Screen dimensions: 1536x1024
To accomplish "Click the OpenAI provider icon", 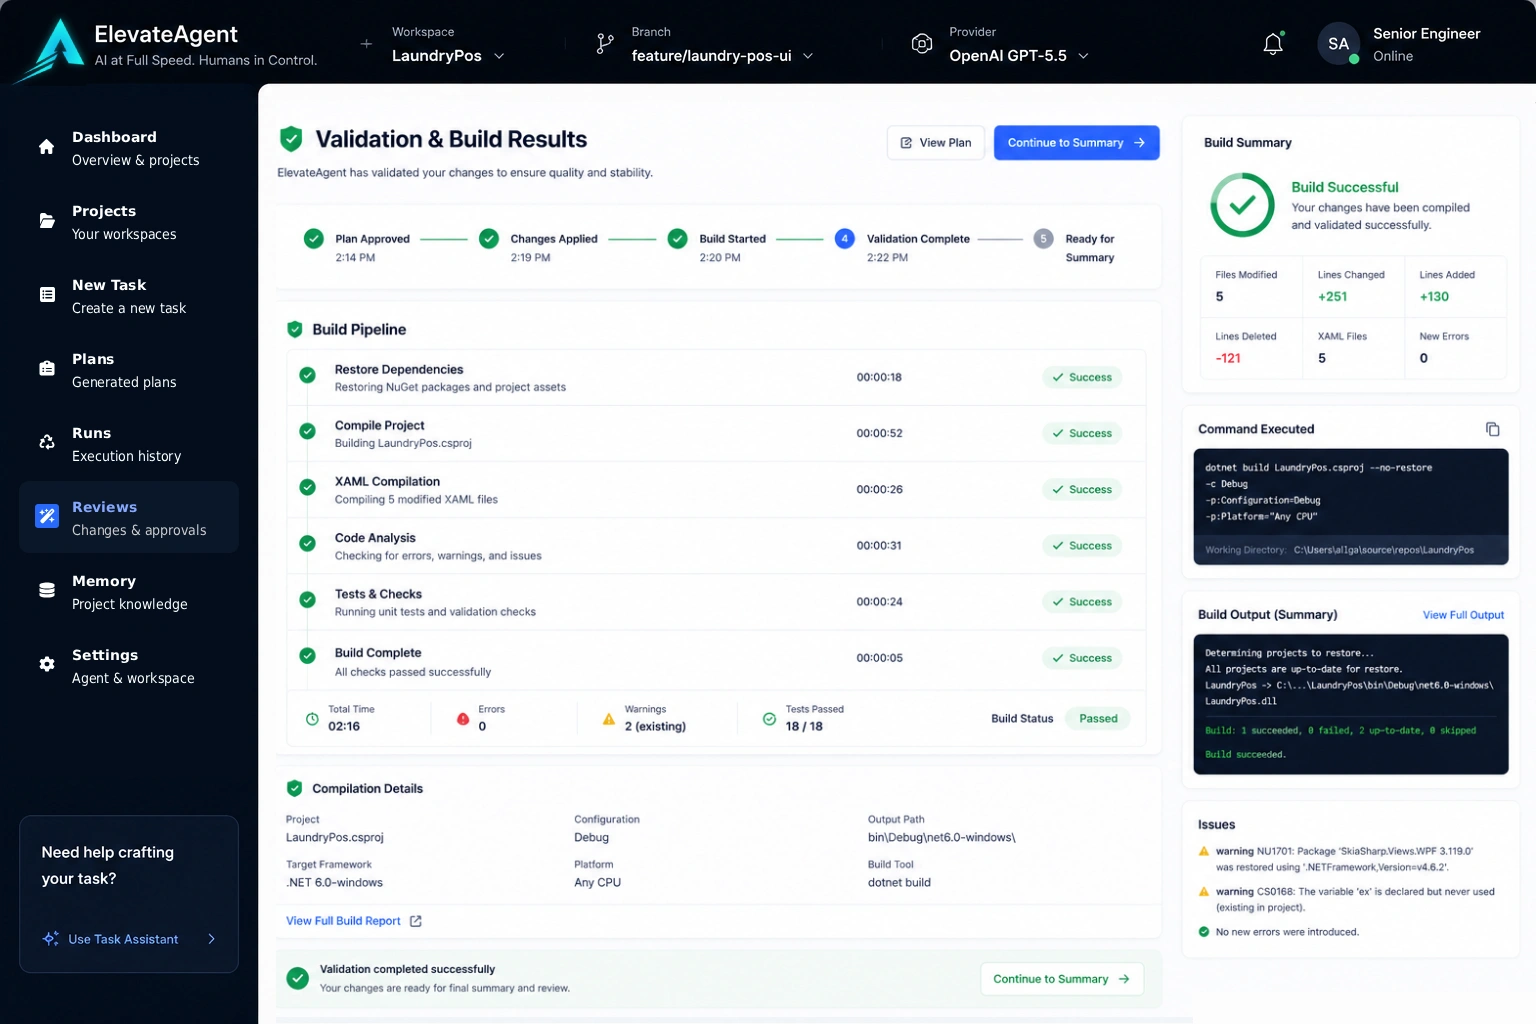I will pos(922,44).
